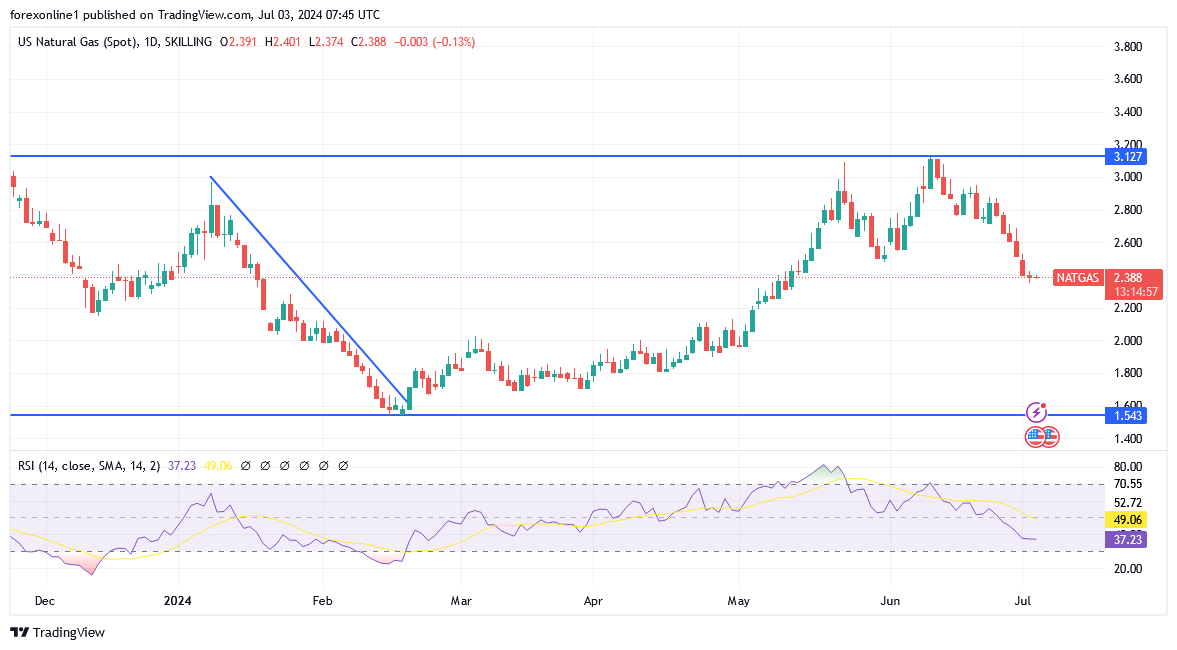Click the May label on time axis

coord(739,600)
